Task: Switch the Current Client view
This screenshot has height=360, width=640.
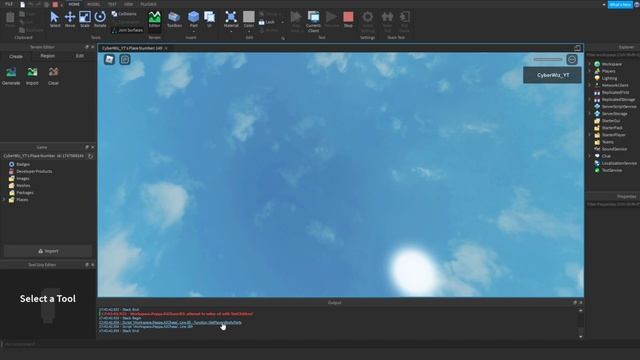Action: pyautogui.click(x=313, y=21)
